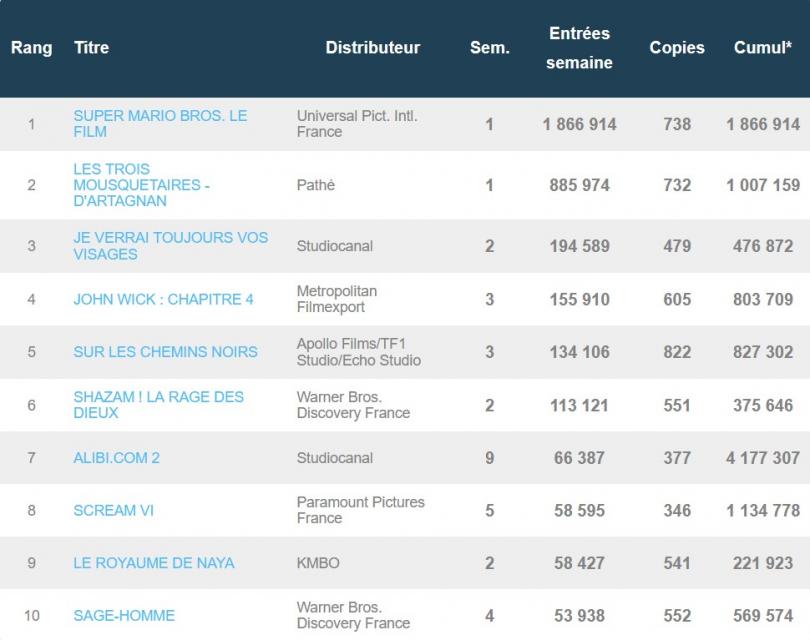Select cumulative total 1 134 778
The image size is (810, 640).
tap(763, 510)
